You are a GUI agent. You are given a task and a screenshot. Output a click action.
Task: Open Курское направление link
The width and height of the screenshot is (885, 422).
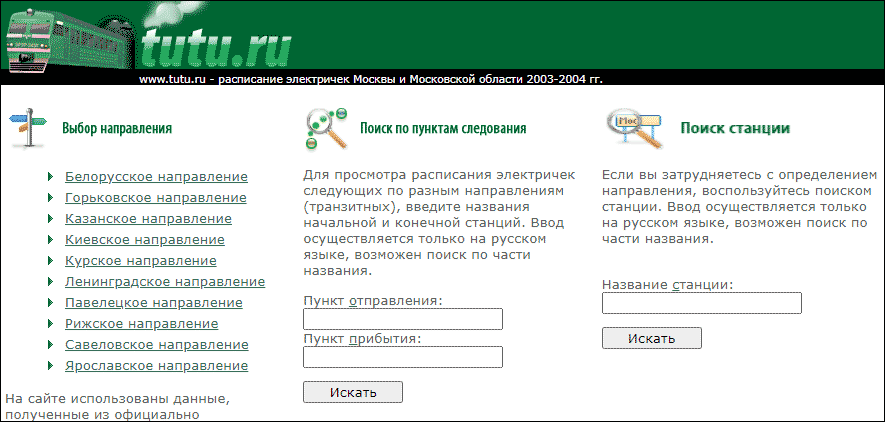[141, 261]
